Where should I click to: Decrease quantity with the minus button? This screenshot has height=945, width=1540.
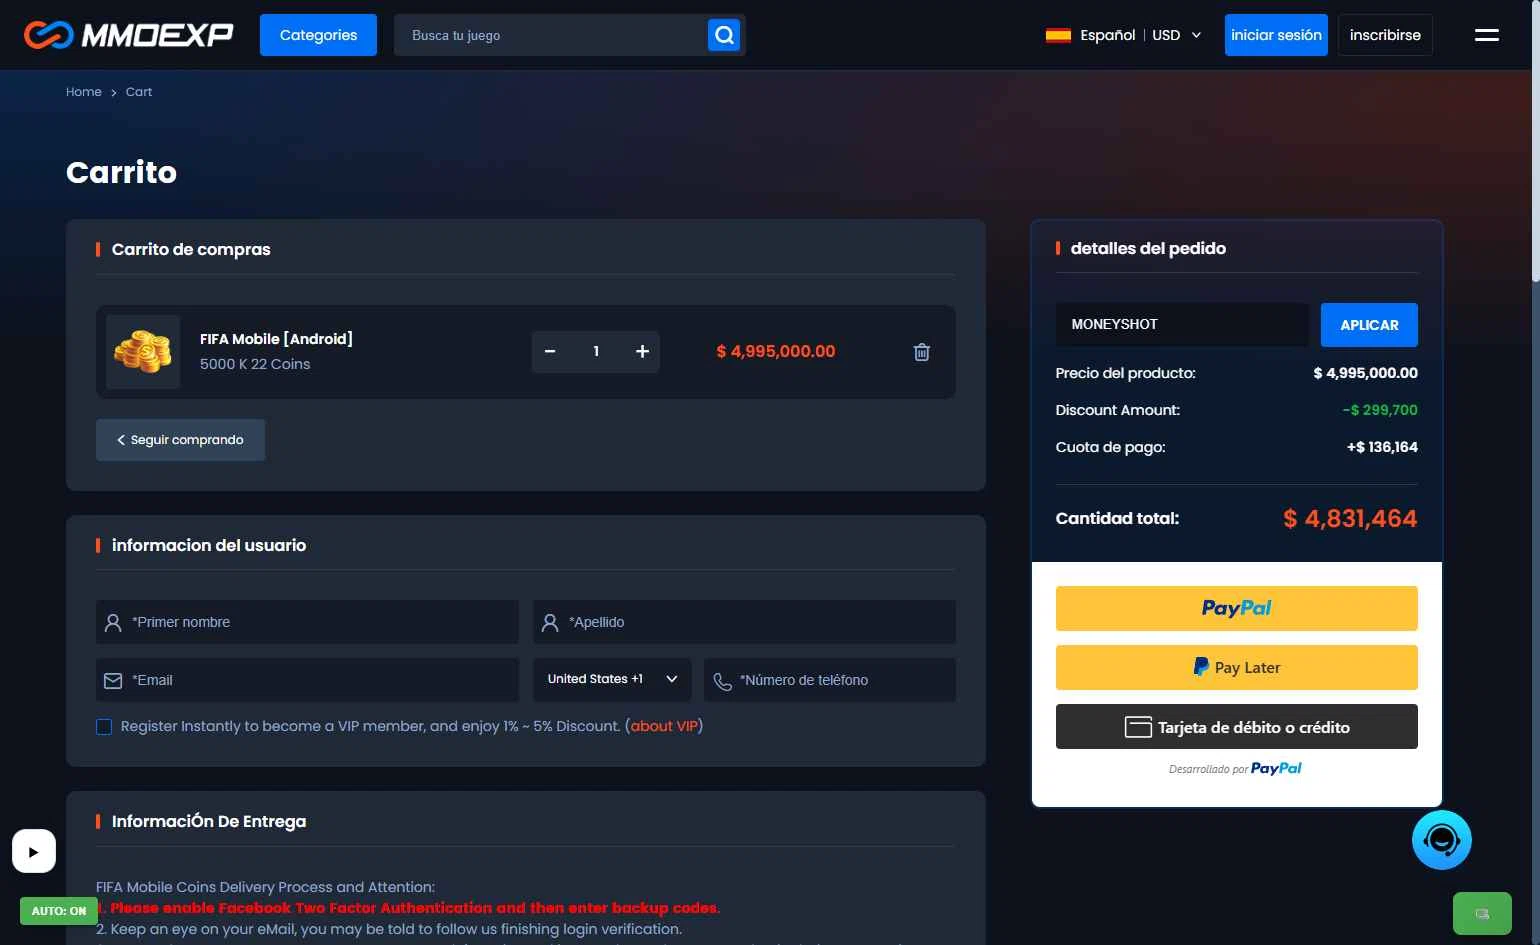click(550, 352)
